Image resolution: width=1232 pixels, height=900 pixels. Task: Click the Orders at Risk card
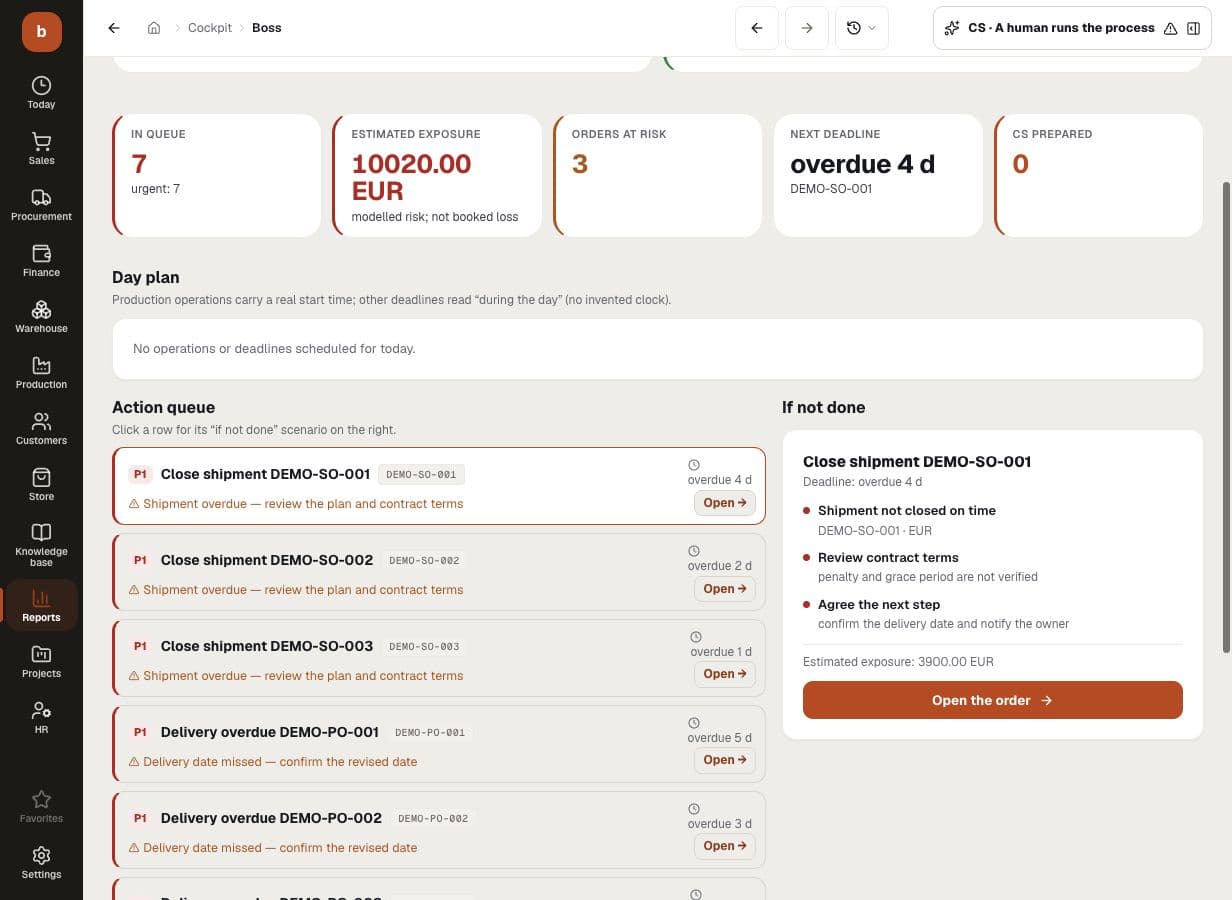click(657, 175)
